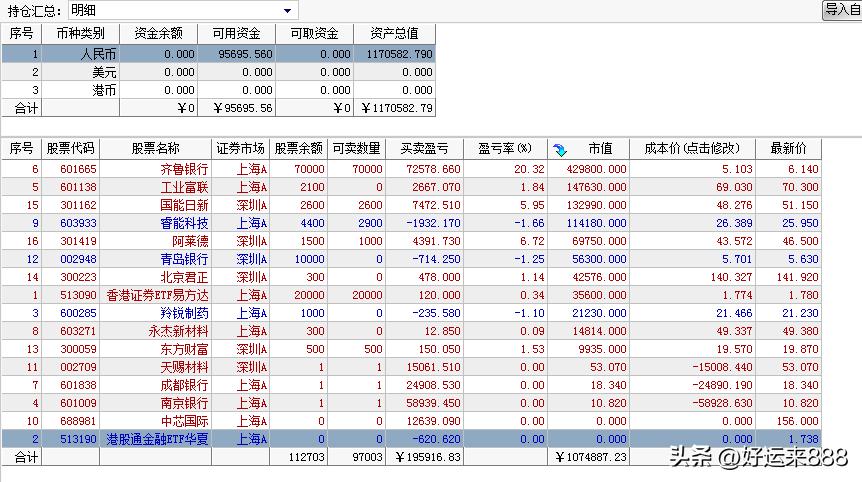Click the 买卖盈亏 column header
Image resolution: width=862 pixels, height=482 pixels.
pyautogui.click(x=424, y=148)
